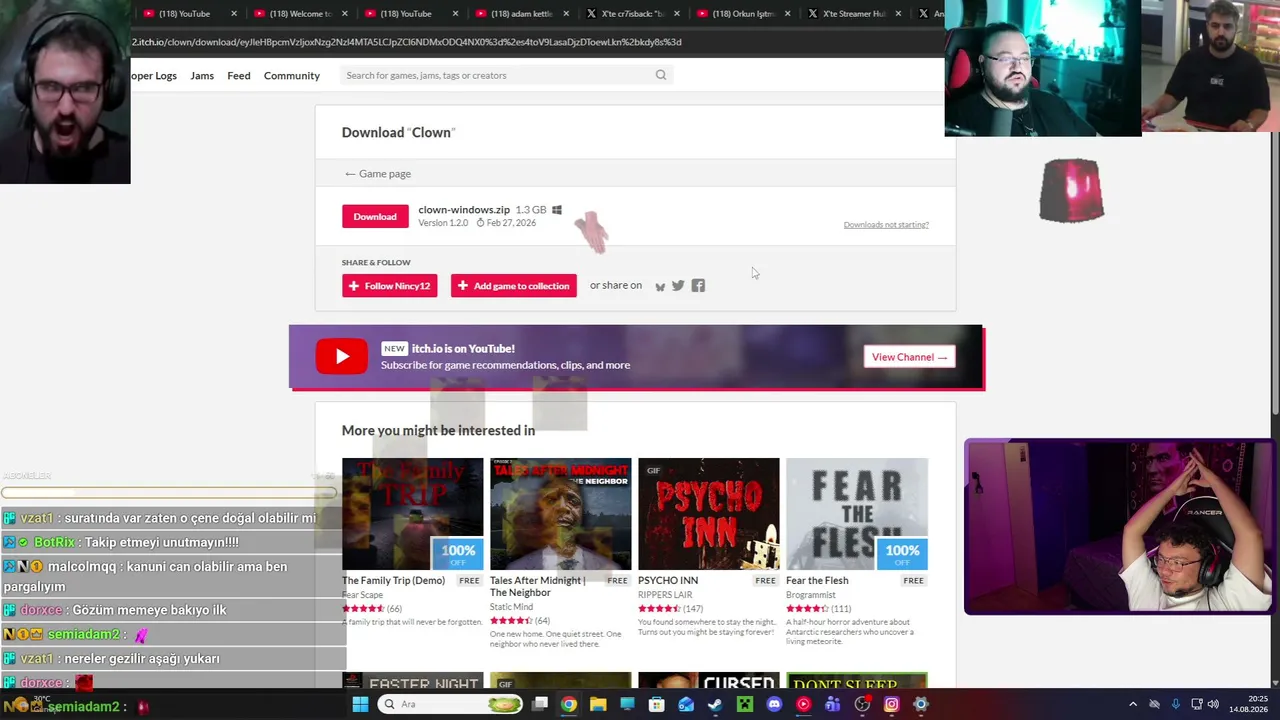1280x720 pixels.
Task: Open Microsoft Store from the taskbar
Action: click(657, 704)
